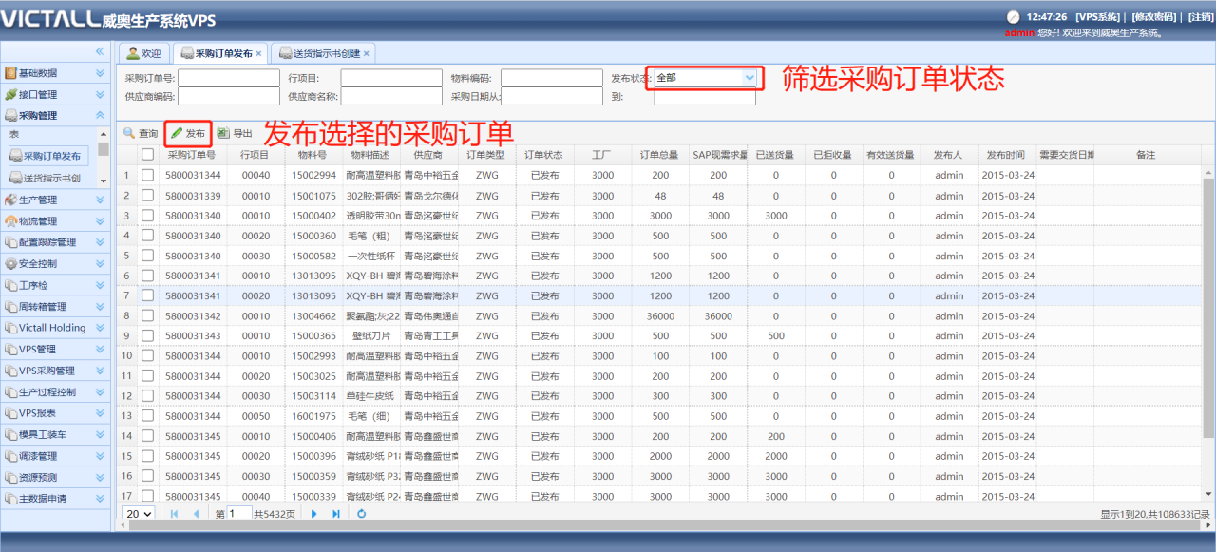Click the 修改密码 change password link
Viewport: 1217px width, 553px height.
coord(1155,17)
